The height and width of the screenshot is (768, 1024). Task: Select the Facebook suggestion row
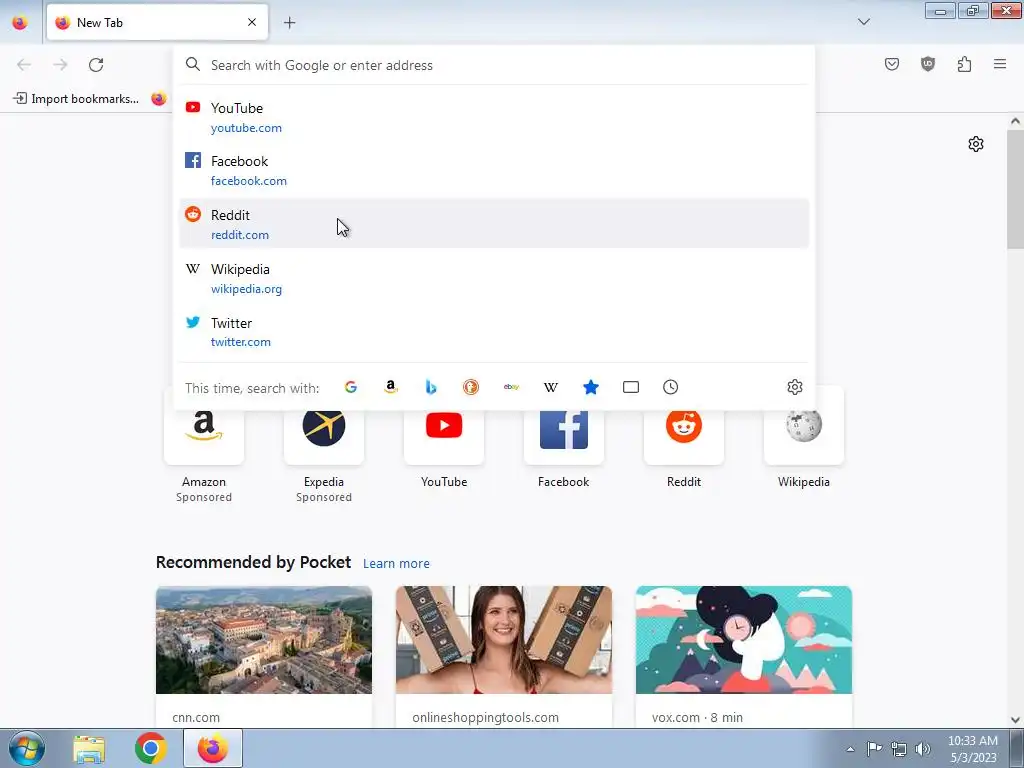[494, 170]
